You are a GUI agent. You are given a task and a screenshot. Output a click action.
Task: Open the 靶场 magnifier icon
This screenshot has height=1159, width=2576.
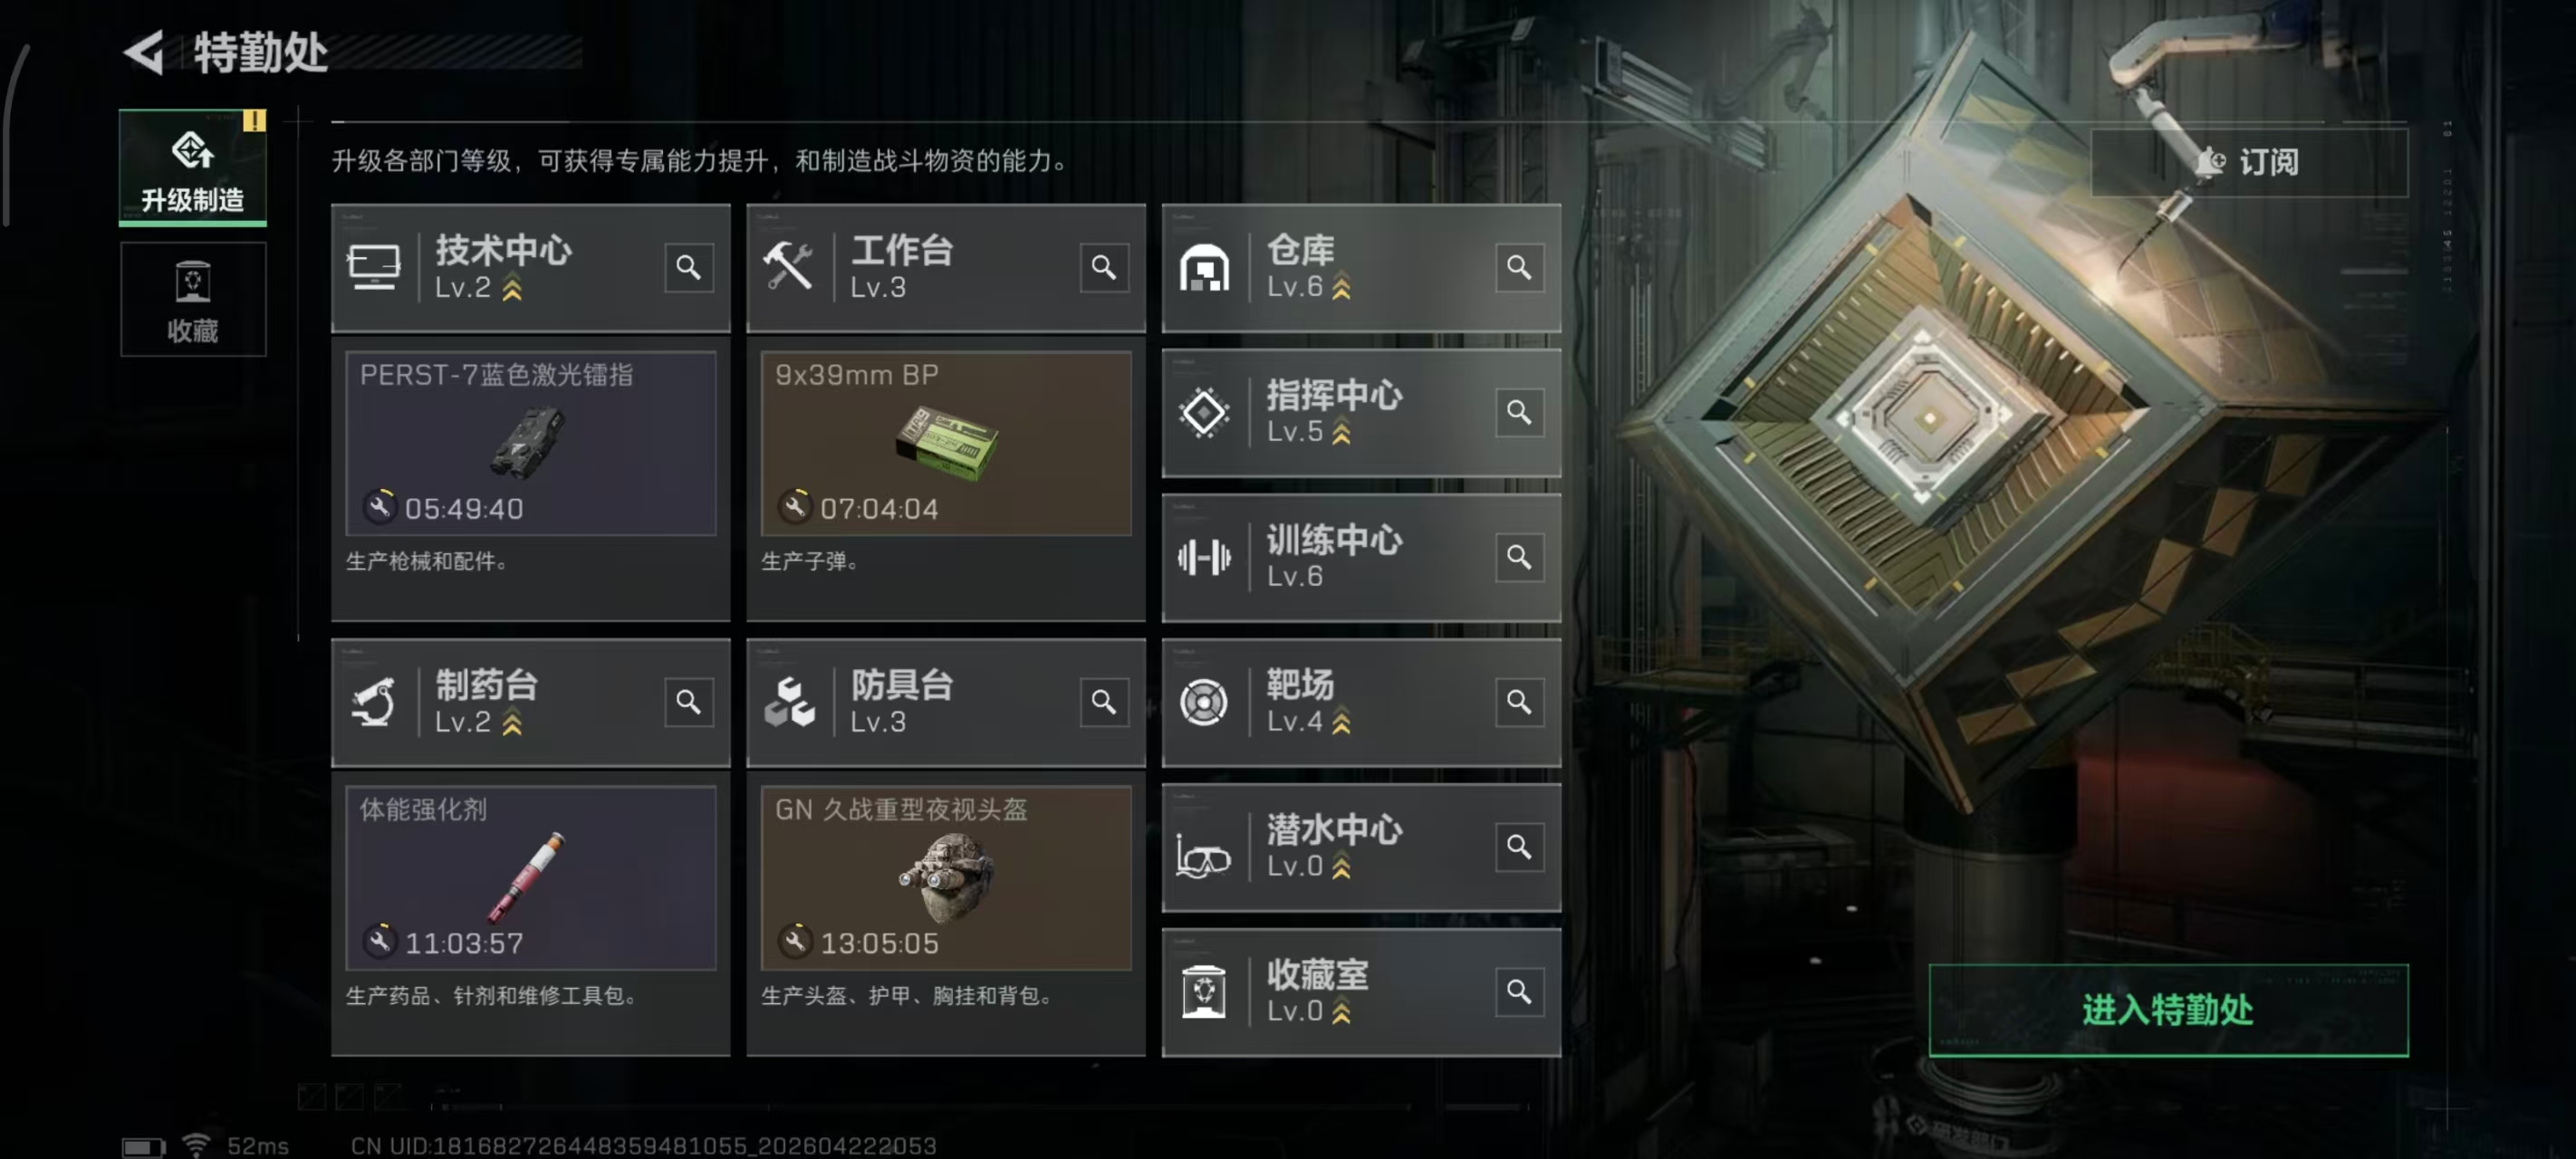coord(1518,702)
